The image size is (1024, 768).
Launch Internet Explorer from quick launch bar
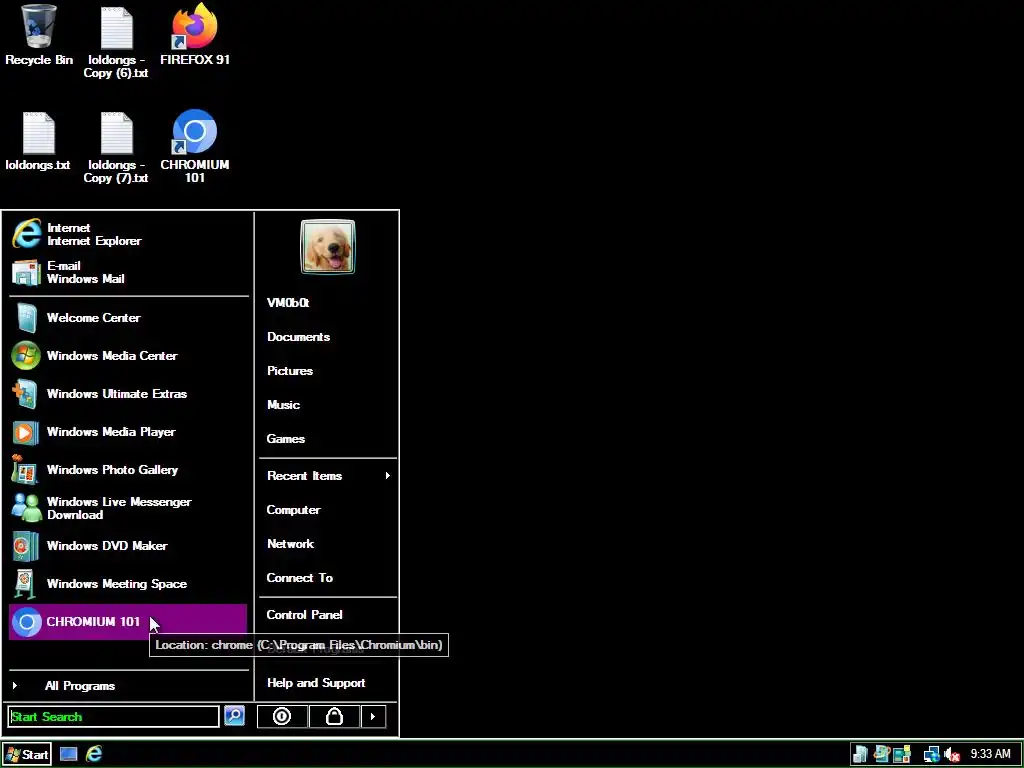(x=94, y=754)
